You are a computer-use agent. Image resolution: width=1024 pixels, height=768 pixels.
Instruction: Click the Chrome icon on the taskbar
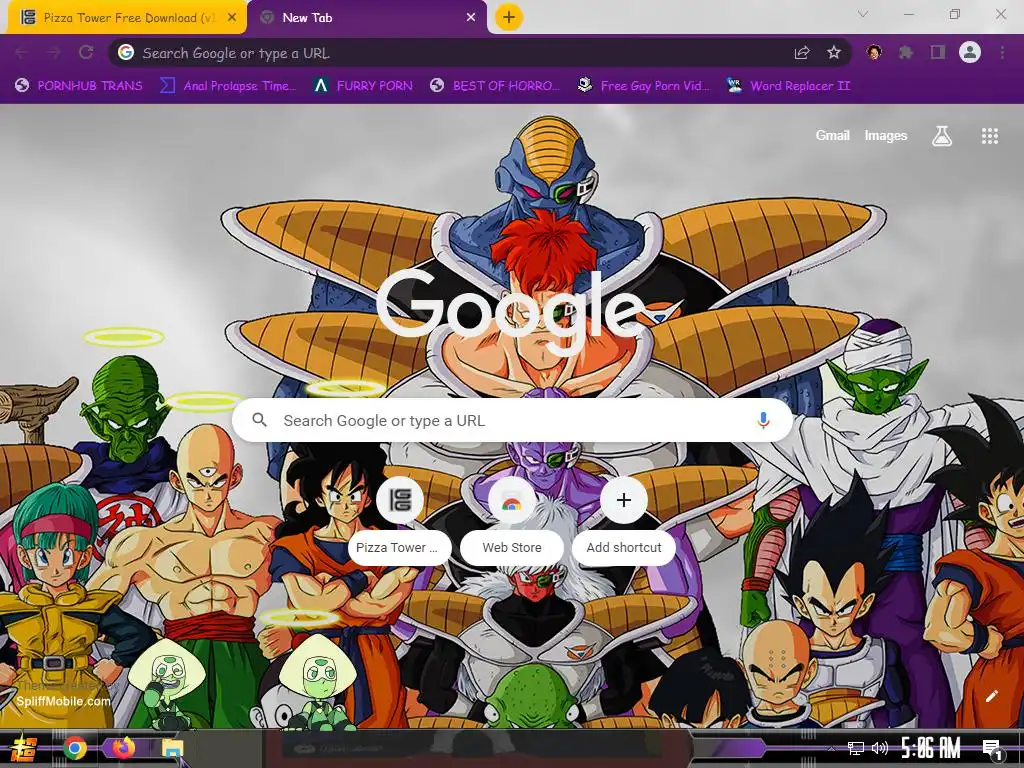click(75, 748)
